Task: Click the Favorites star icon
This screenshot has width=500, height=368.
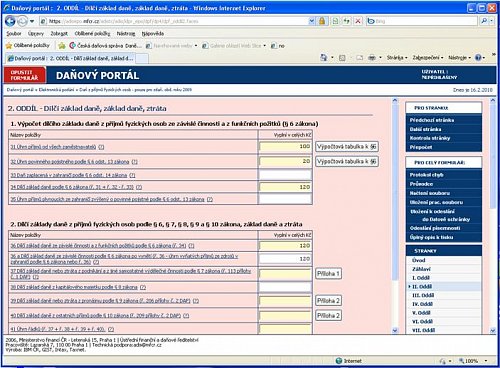Action: (9, 45)
